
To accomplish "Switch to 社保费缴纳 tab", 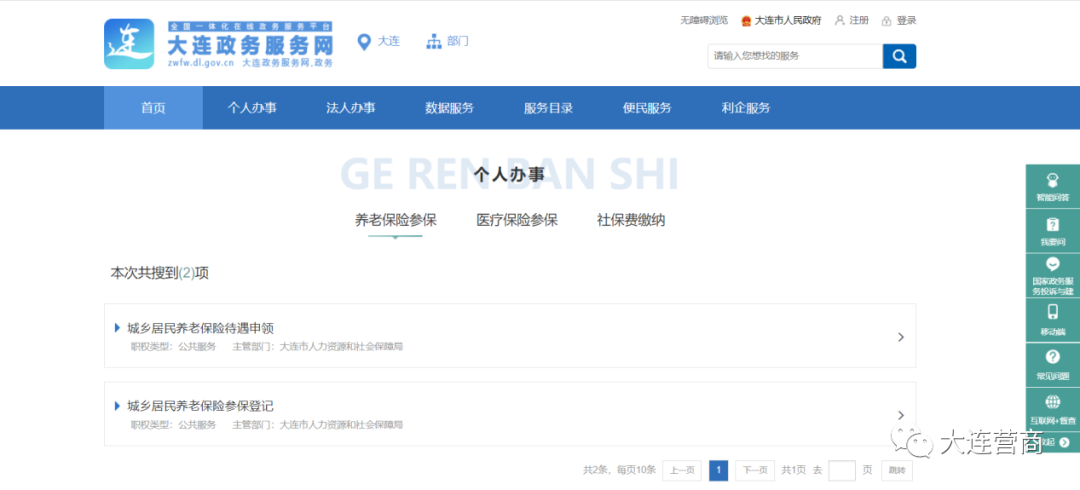I will click(631, 220).
